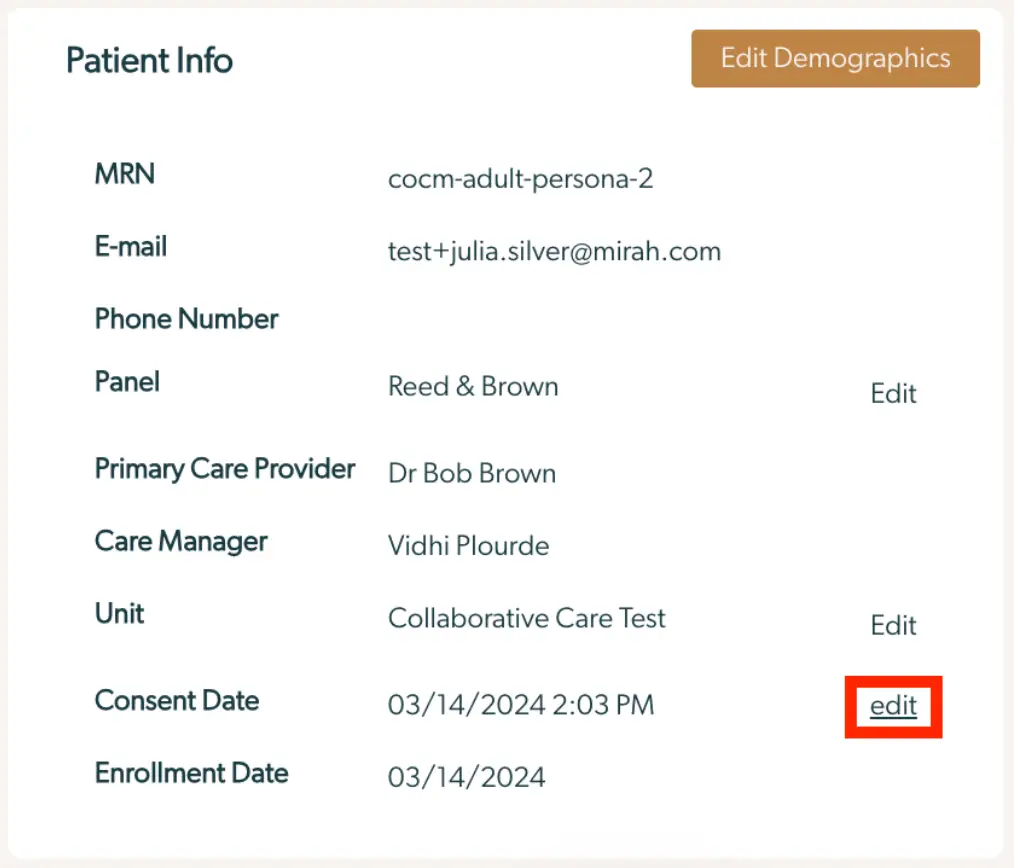The image size is (1014, 868).
Task: Select the Unit value Collaborative Care Test
Action: click(x=526, y=618)
